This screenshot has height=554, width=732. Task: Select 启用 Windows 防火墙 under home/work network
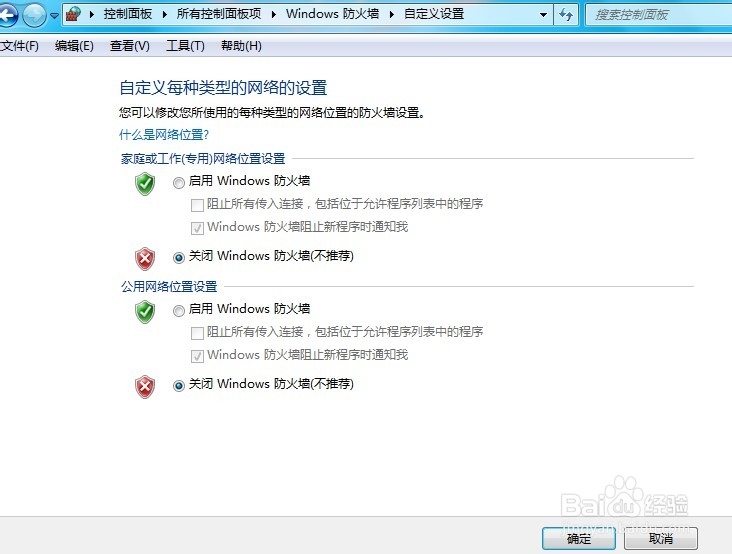179,182
